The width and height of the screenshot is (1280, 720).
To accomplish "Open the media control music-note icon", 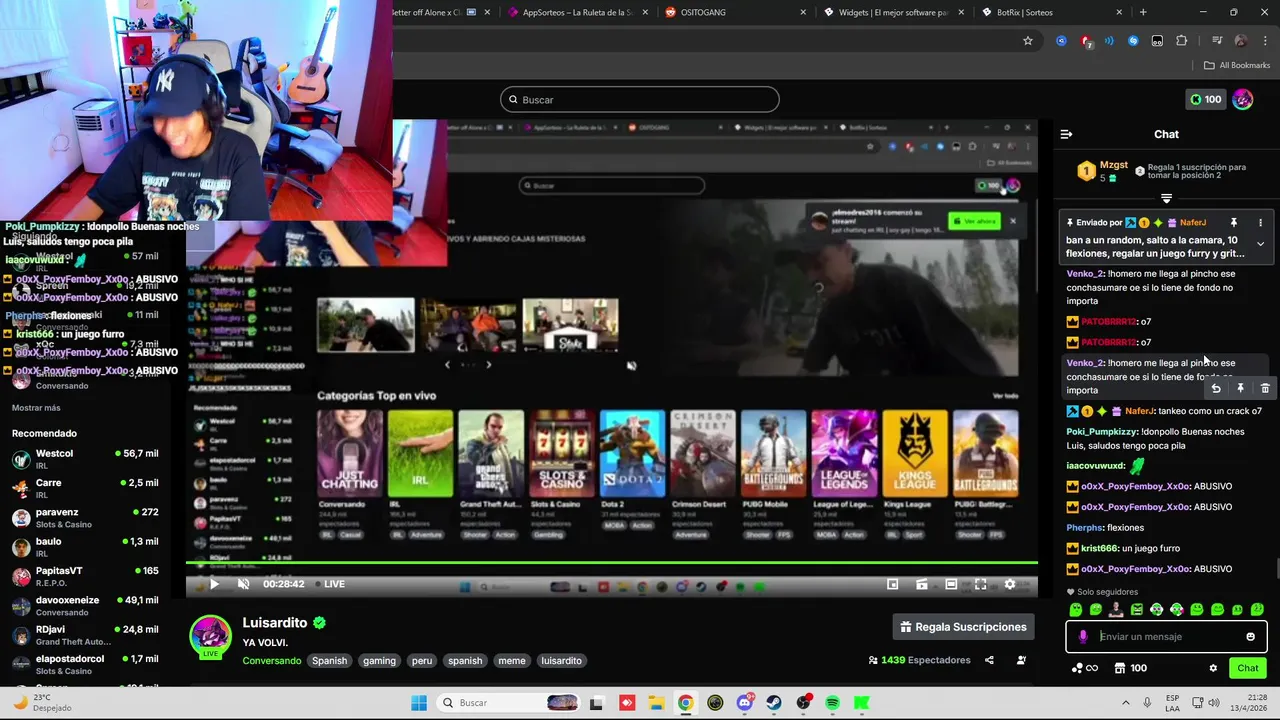I will pos(1217,41).
